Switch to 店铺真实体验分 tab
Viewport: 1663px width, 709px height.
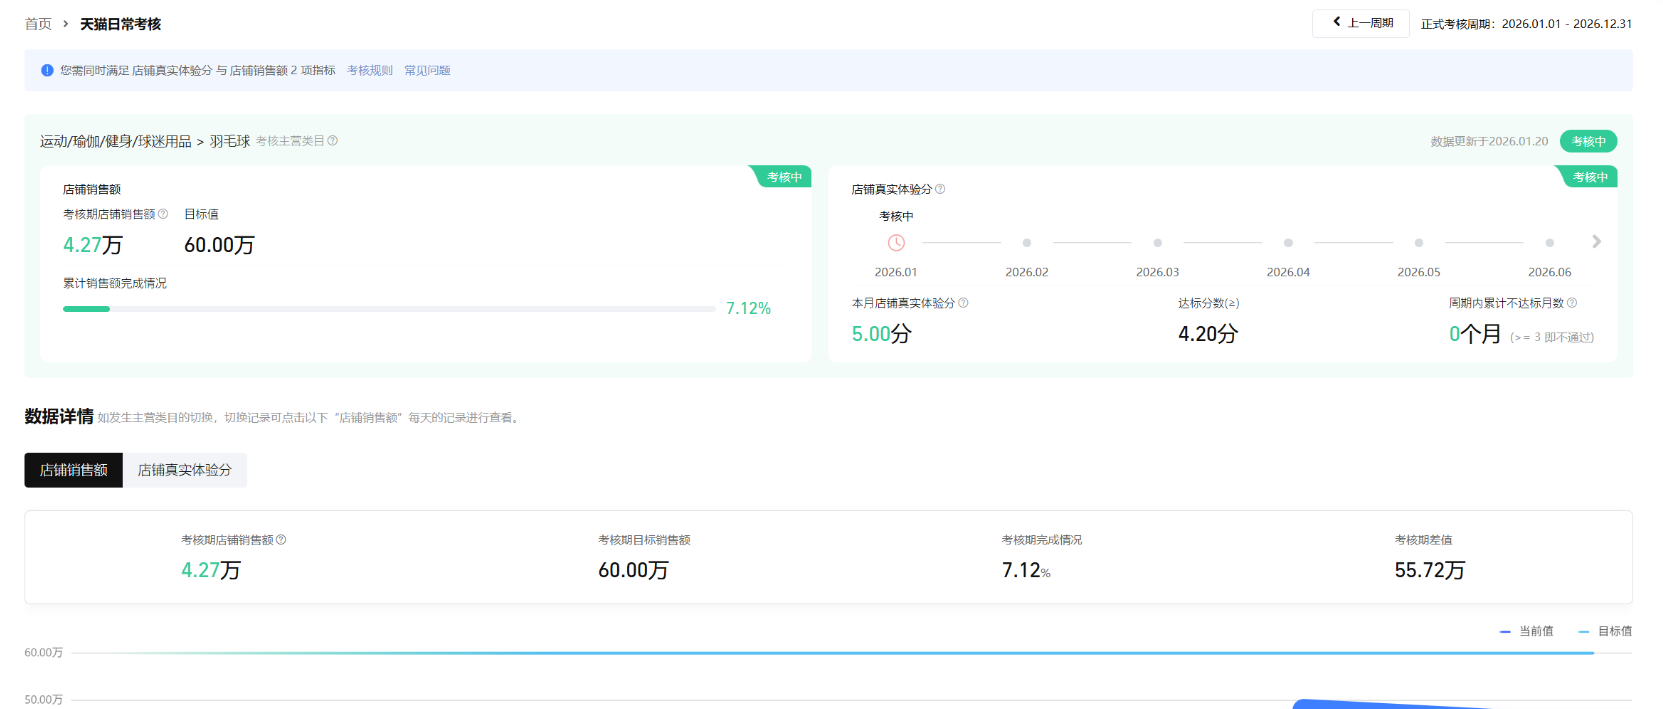click(x=184, y=470)
